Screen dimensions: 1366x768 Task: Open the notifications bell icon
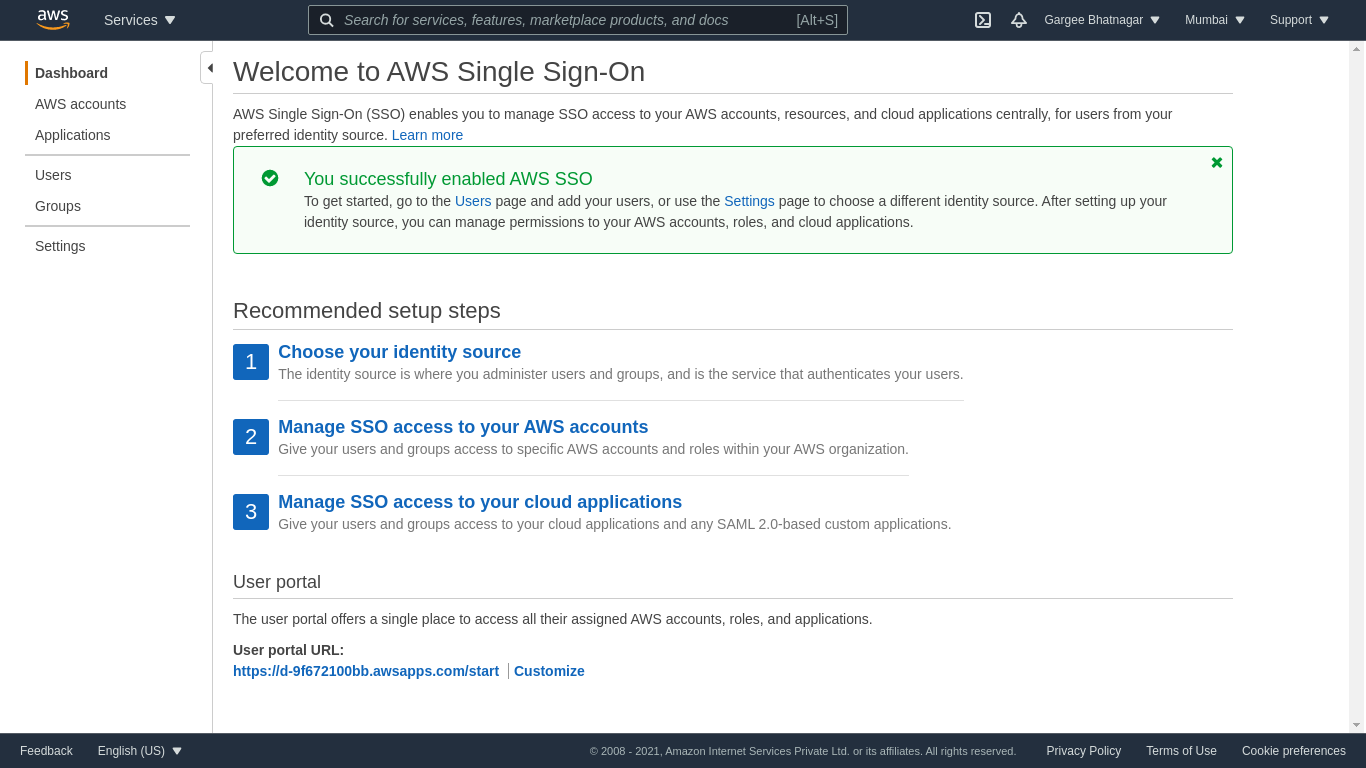click(1018, 20)
